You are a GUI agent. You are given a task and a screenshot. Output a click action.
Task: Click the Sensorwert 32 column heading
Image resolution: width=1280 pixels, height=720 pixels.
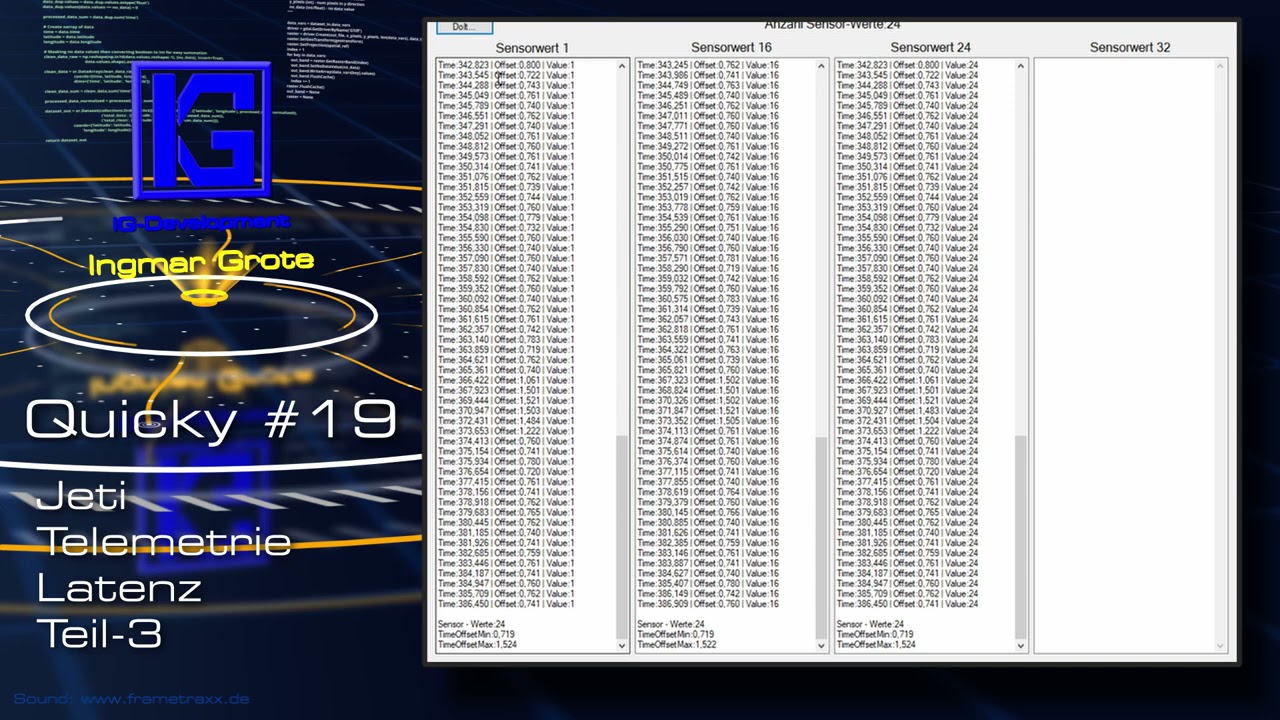tap(1130, 48)
